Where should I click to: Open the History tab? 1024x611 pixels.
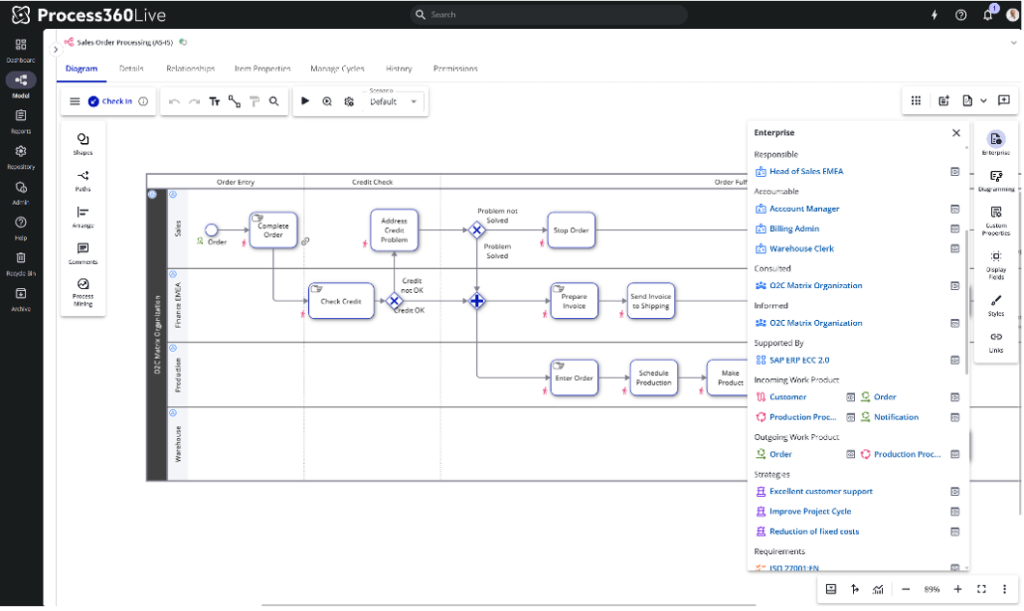click(x=398, y=69)
